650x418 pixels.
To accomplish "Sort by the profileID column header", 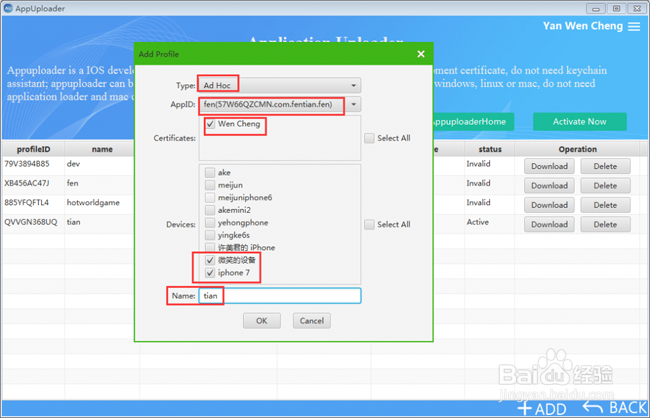I will pos(33,149).
